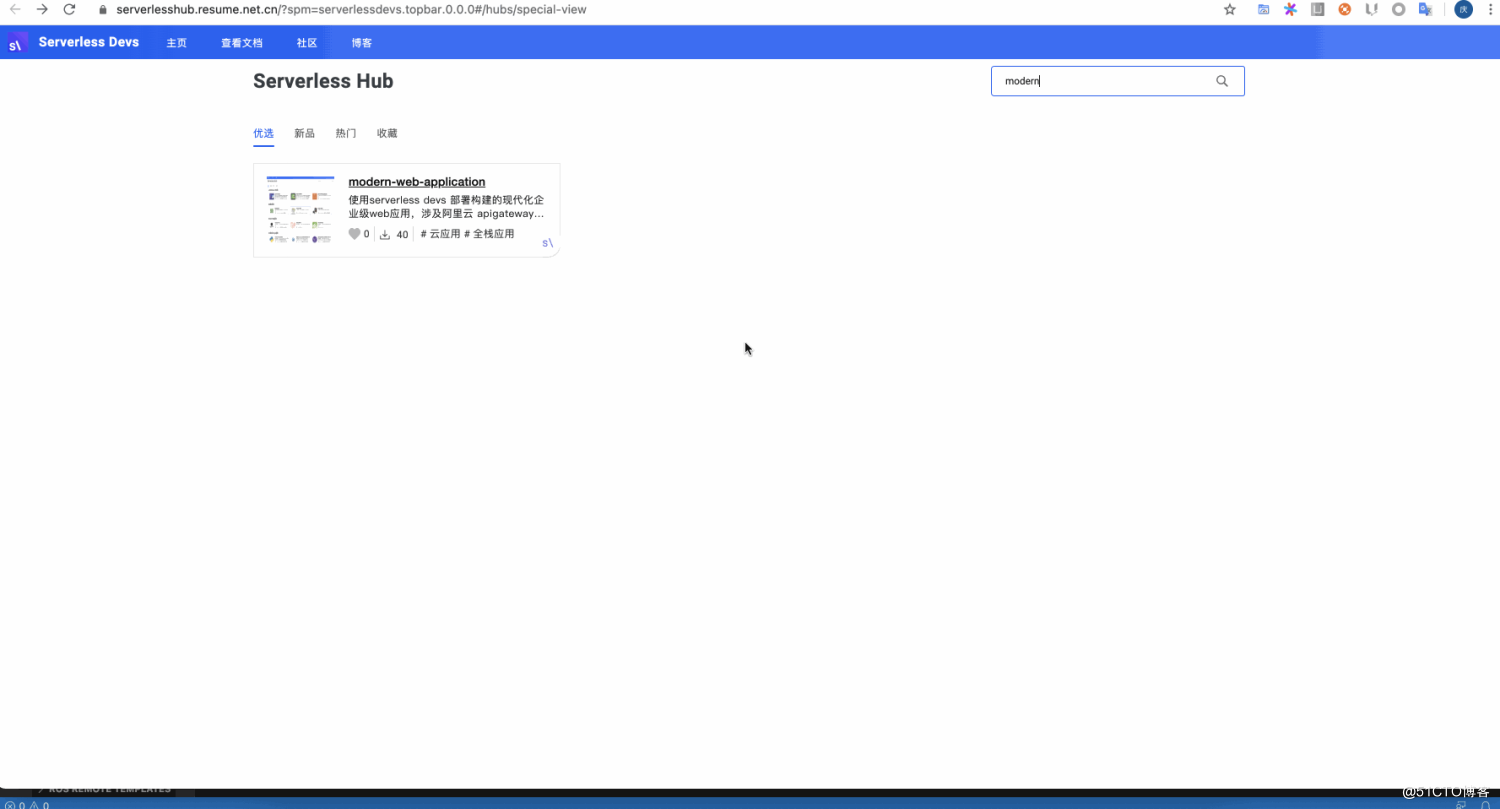Open the modern-web-application link
The image size is (1500, 809).
pos(417,181)
